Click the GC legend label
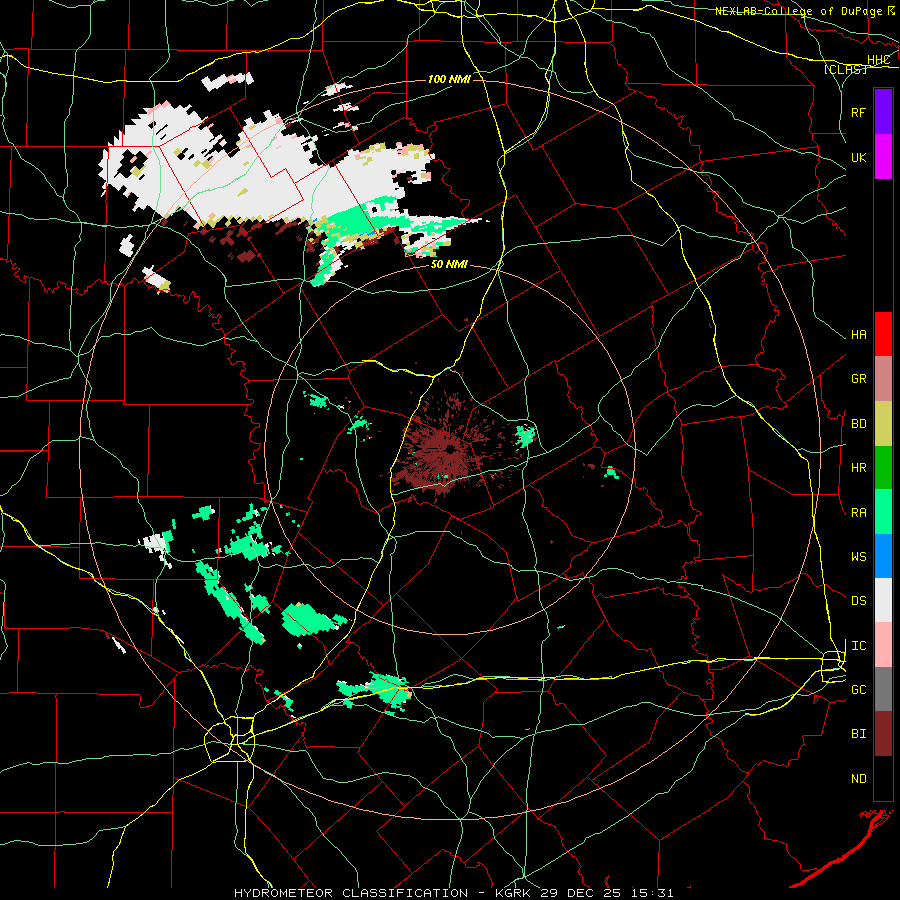This screenshot has height=900, width=900. (x=858, y=690)
